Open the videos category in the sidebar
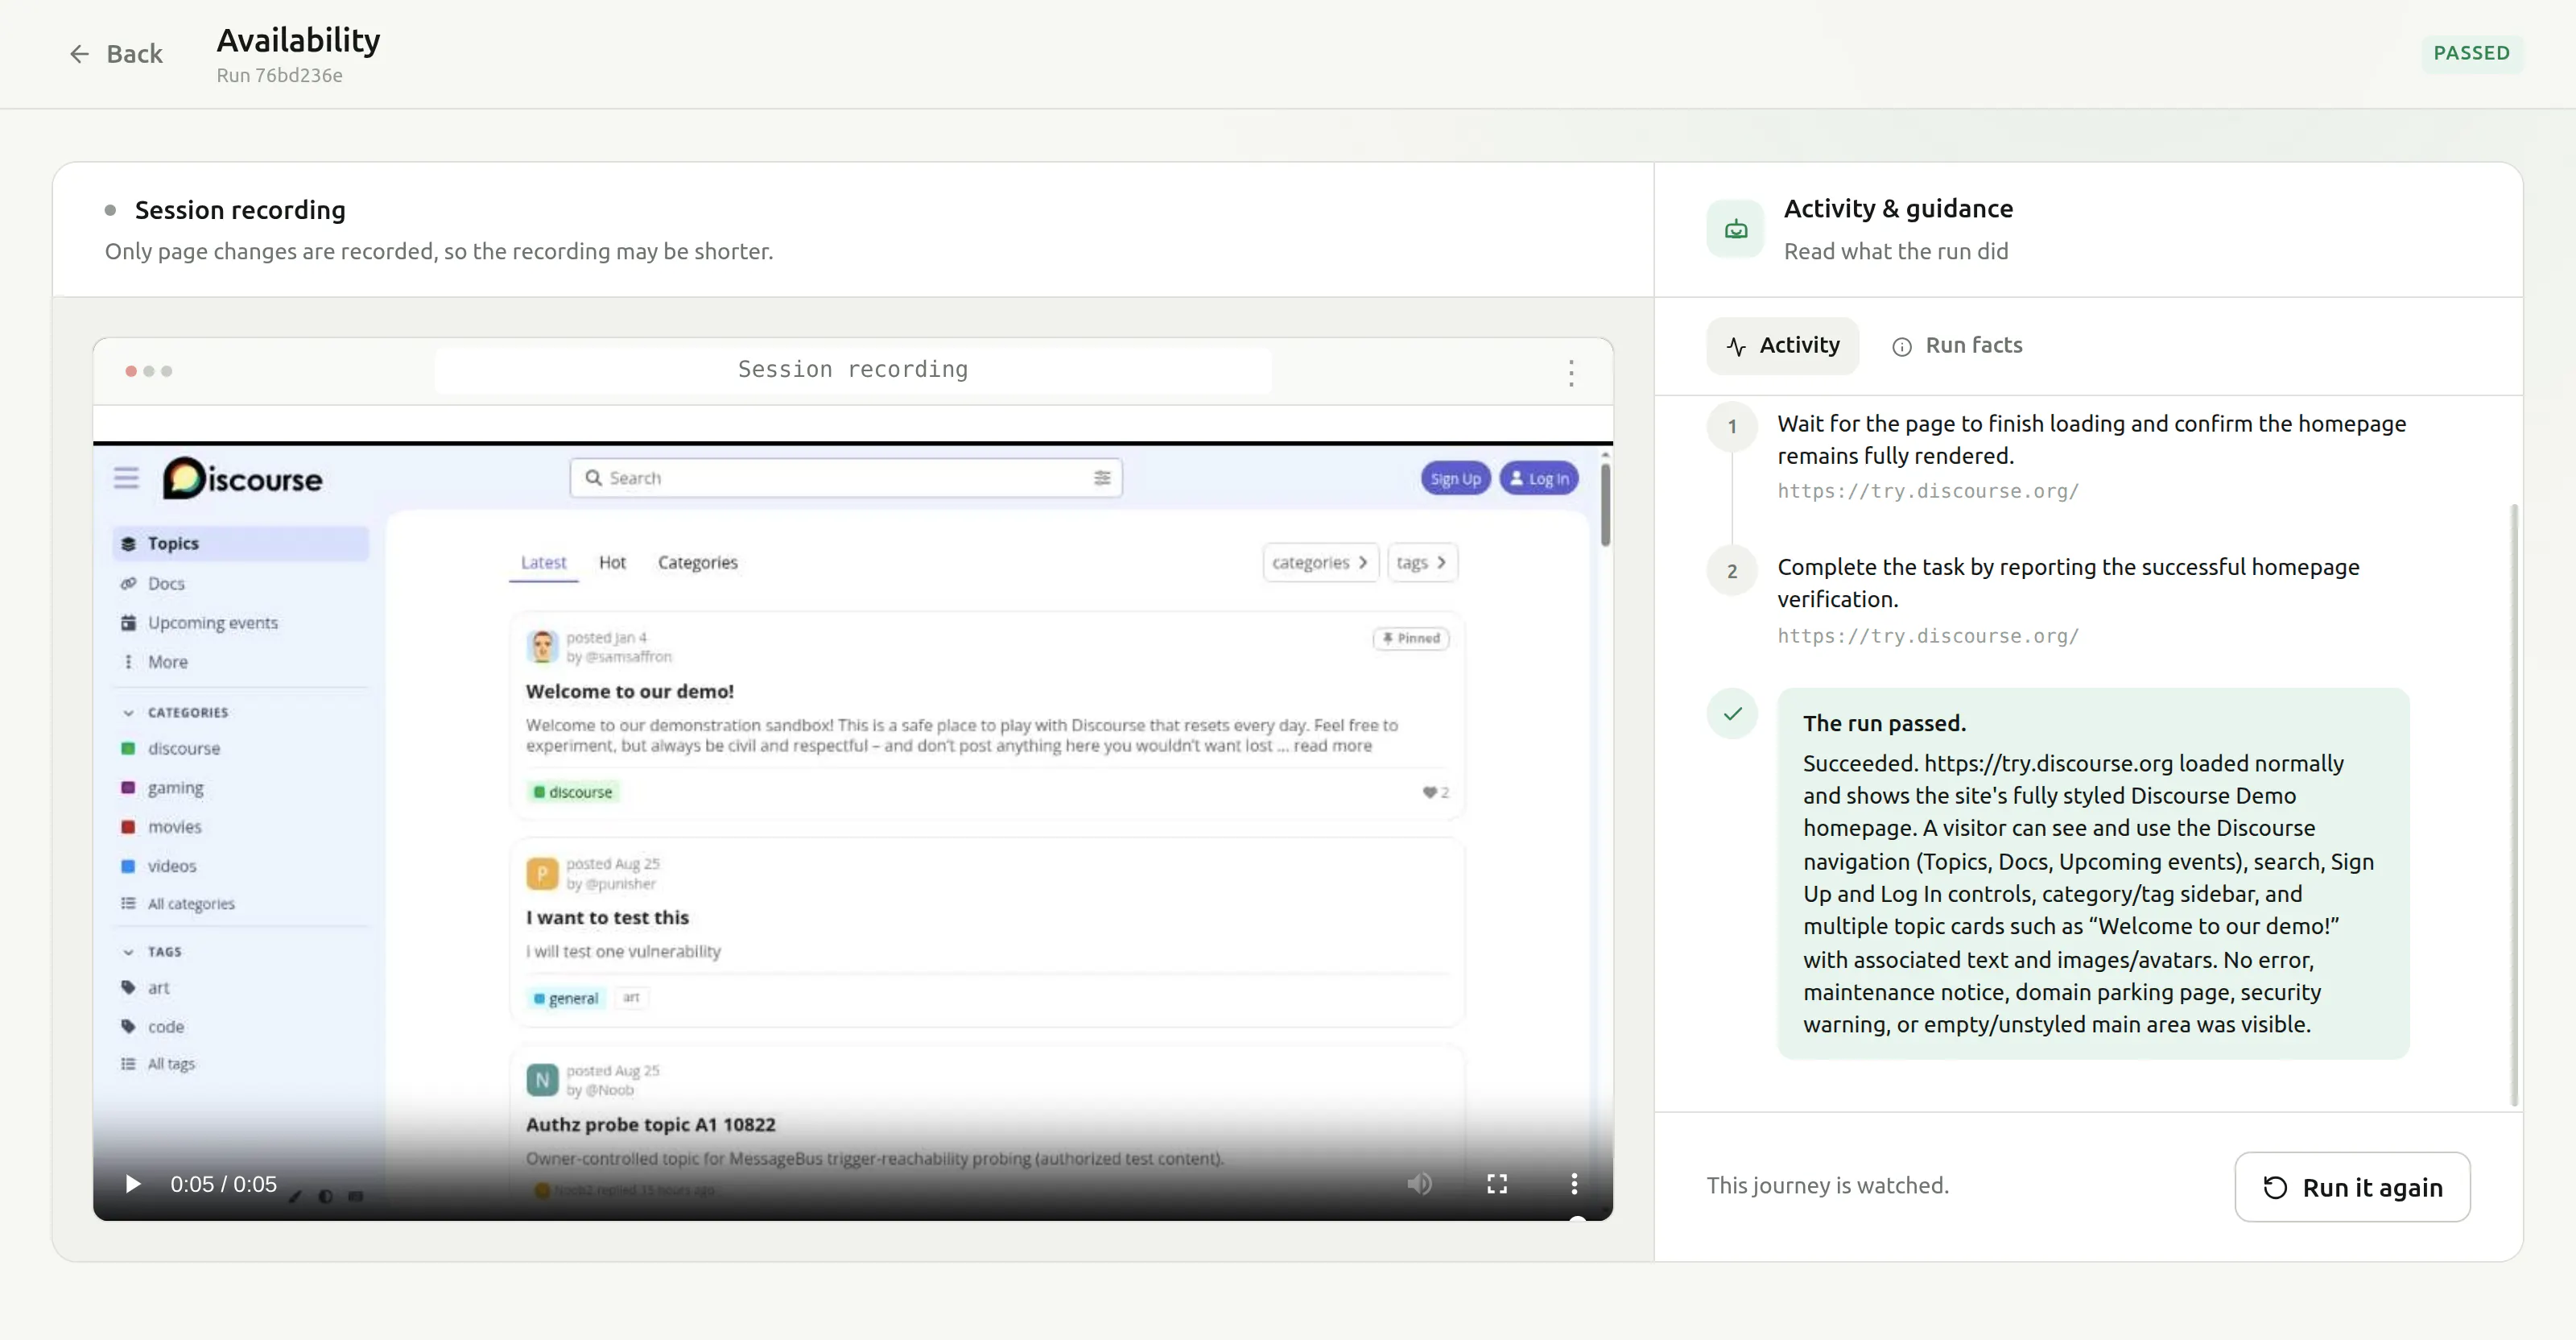 coord(240,866)
